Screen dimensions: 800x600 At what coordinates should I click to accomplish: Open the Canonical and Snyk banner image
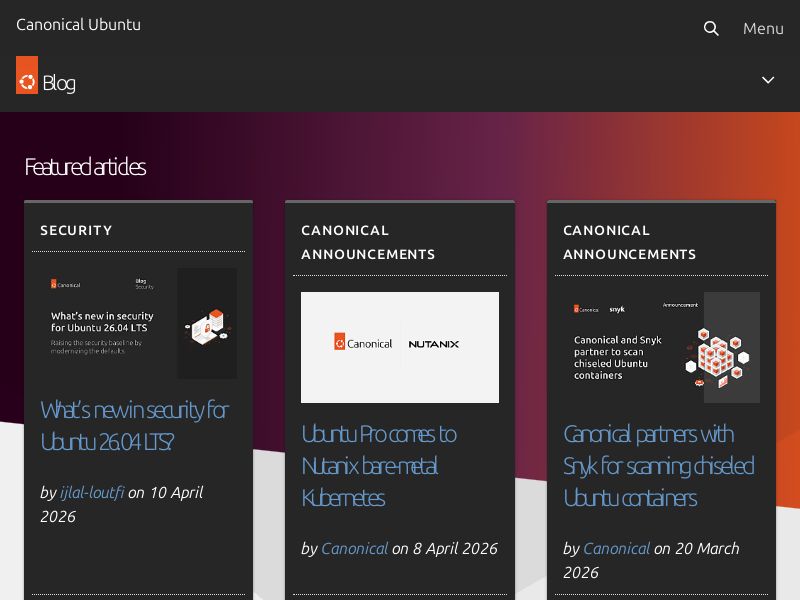pos(661,347)
